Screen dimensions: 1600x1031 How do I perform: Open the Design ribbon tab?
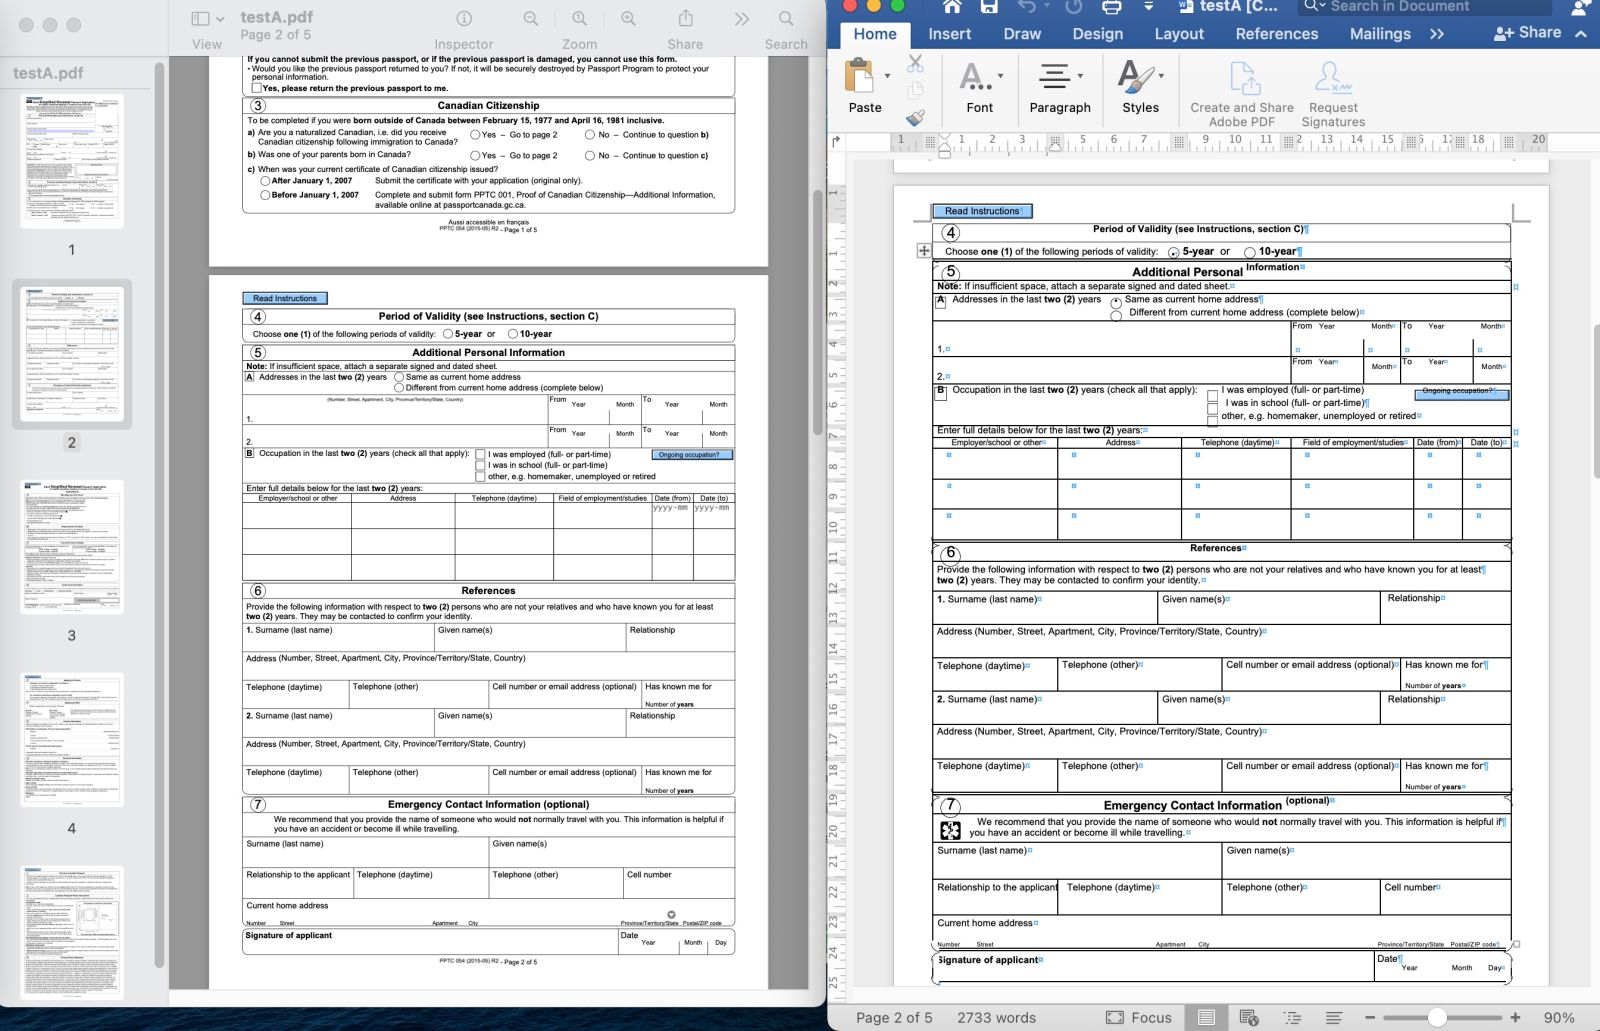coord(1097,34)
